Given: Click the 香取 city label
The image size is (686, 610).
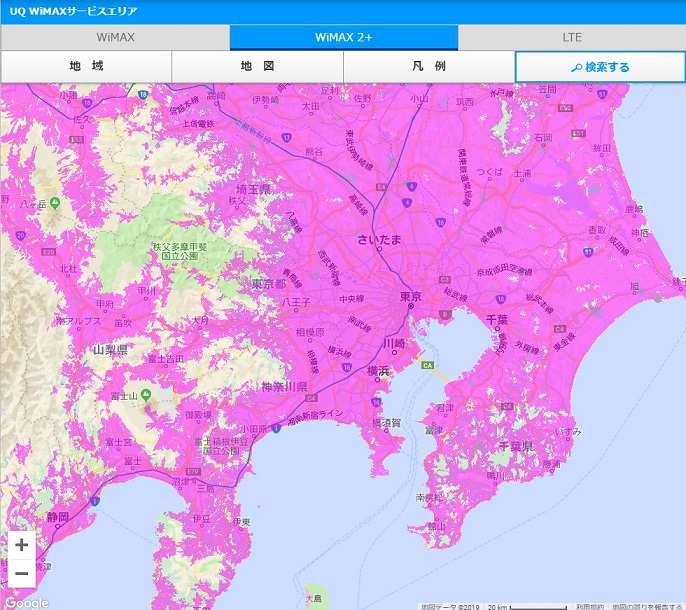Looking at the screenshot, I should tap(597, 230).
